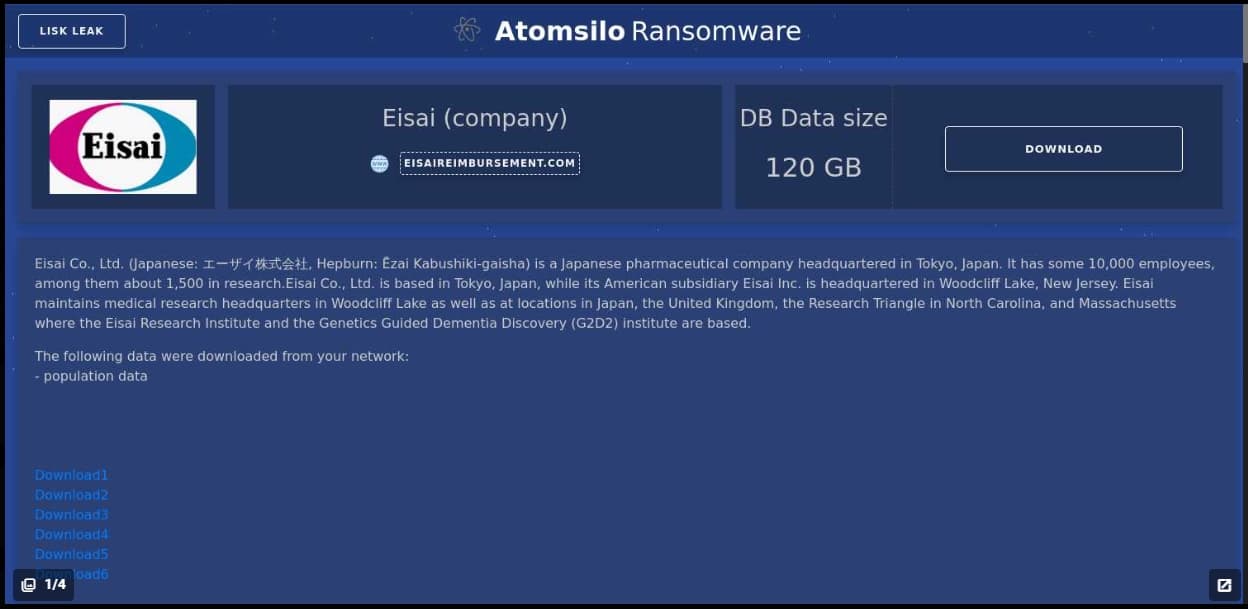Click the atom logo in the header
The width and height of the screenshot is (1248, 609).
[x=466, y=30]
